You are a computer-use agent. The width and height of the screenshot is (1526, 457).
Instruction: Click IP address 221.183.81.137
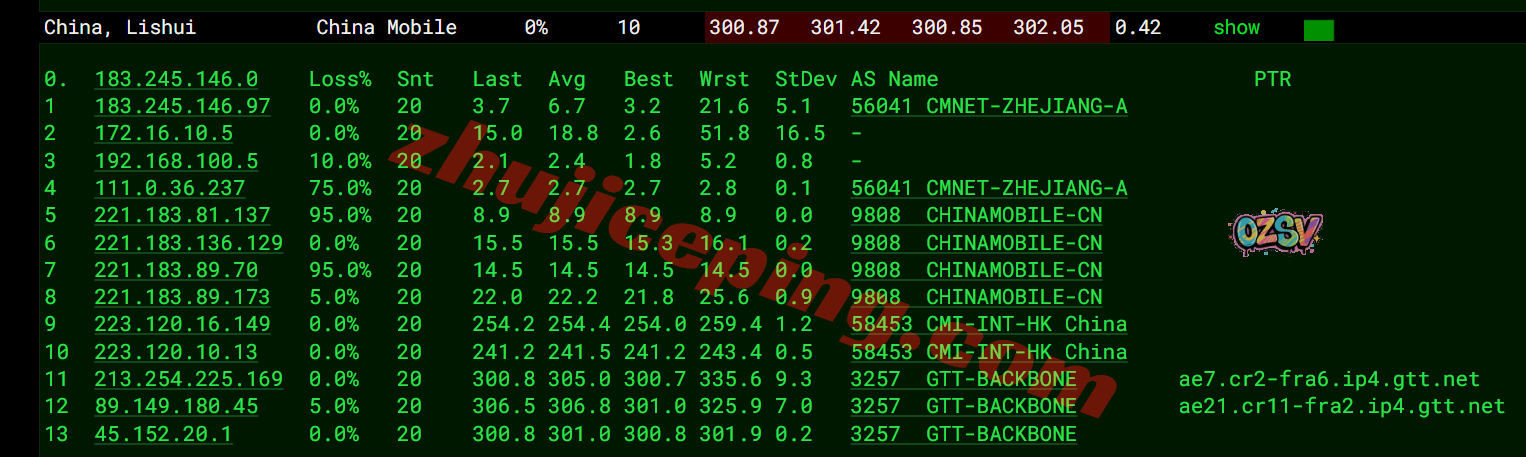click(x=182, y=215)
